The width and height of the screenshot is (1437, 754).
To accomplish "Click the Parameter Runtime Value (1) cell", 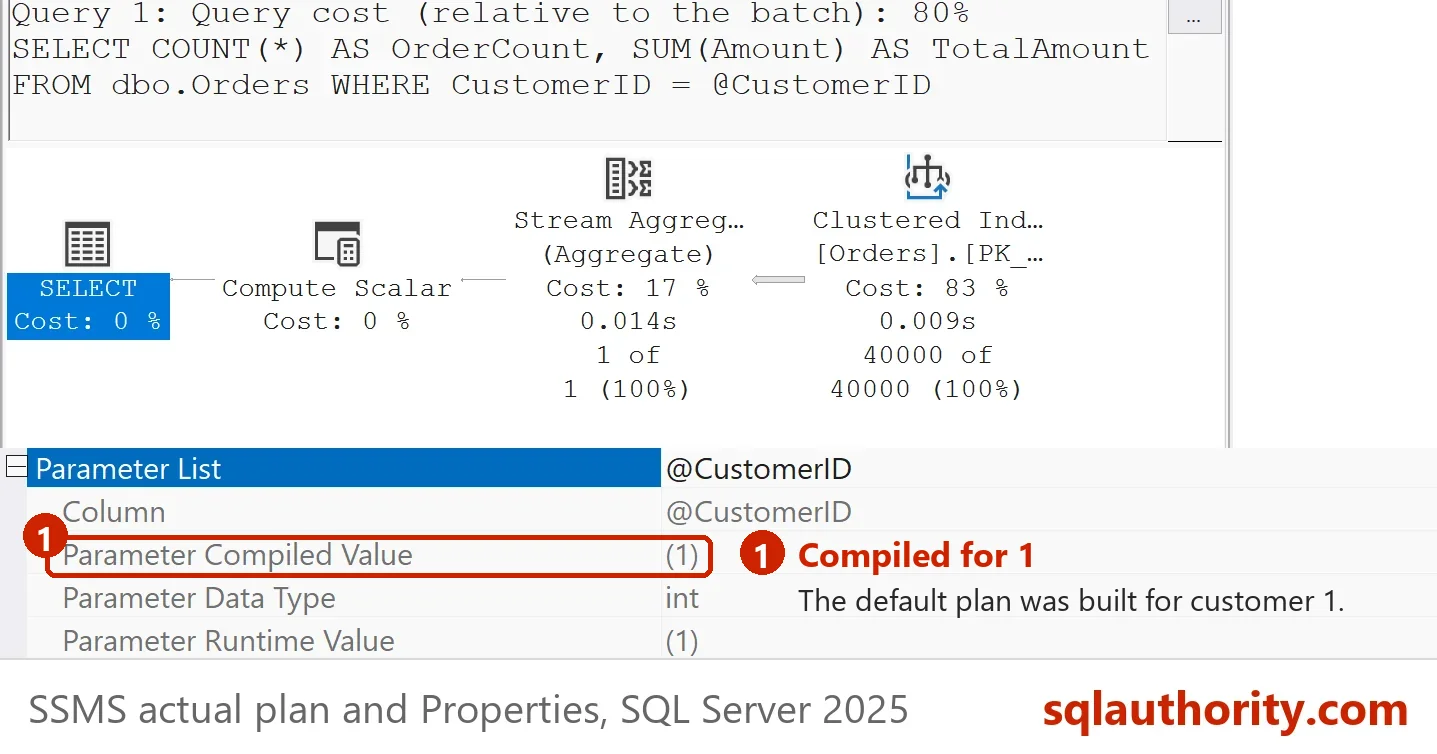I will [x=682, y=641].
